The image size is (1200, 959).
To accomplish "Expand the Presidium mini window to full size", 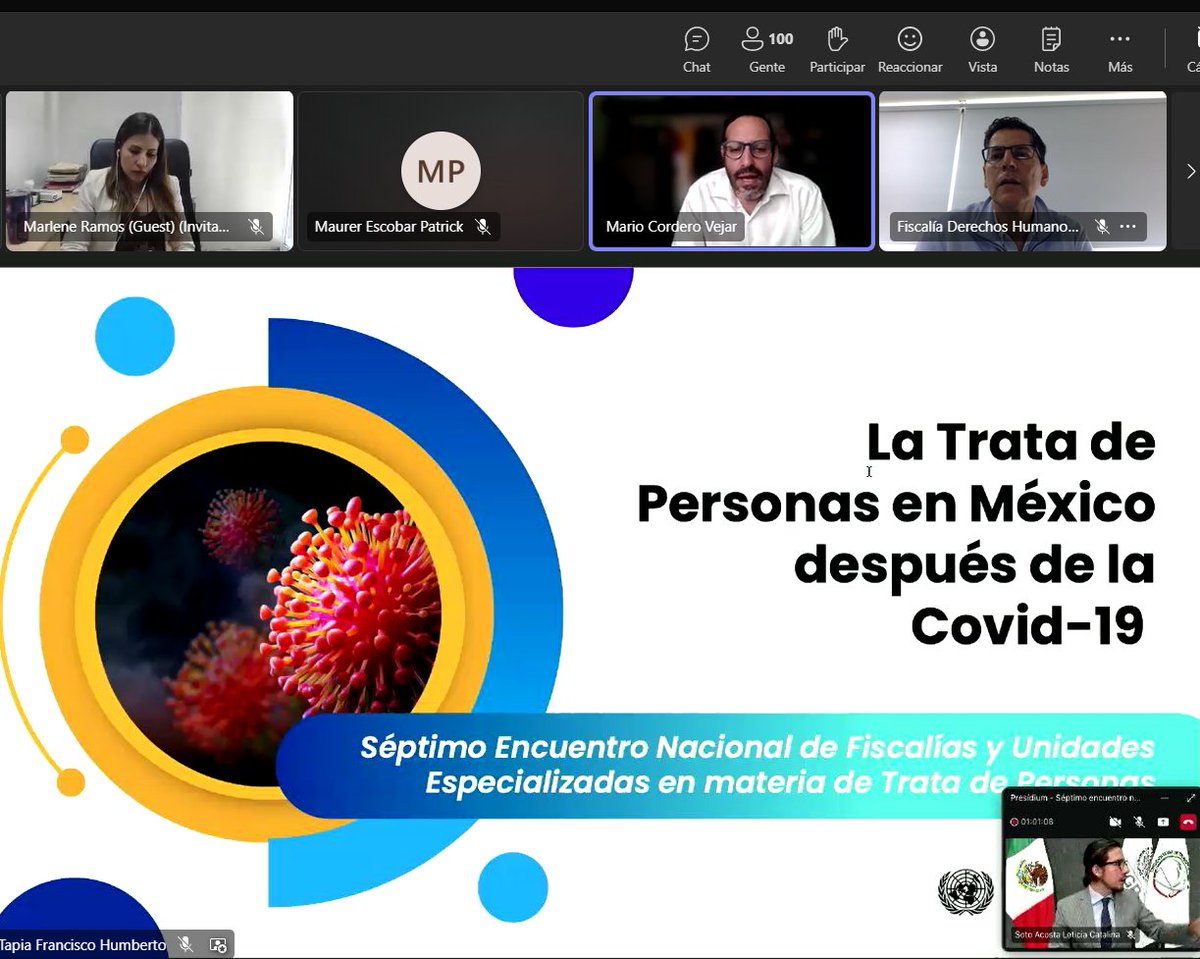I will click(1191, 798).
